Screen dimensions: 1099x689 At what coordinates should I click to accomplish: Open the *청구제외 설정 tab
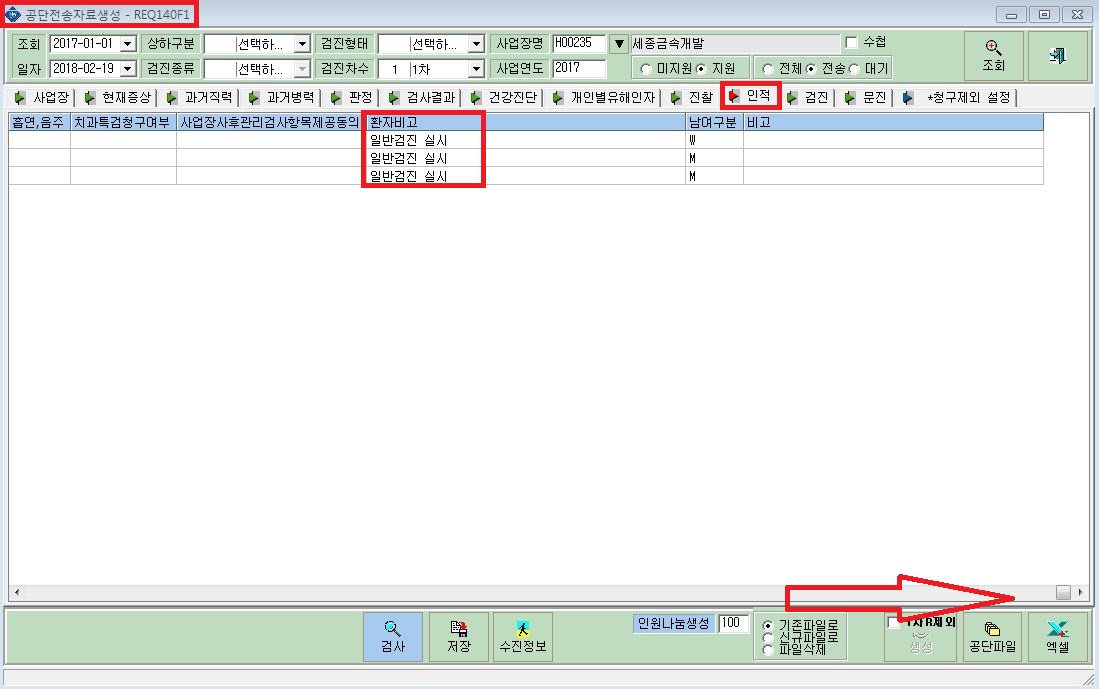coord(958,97)
